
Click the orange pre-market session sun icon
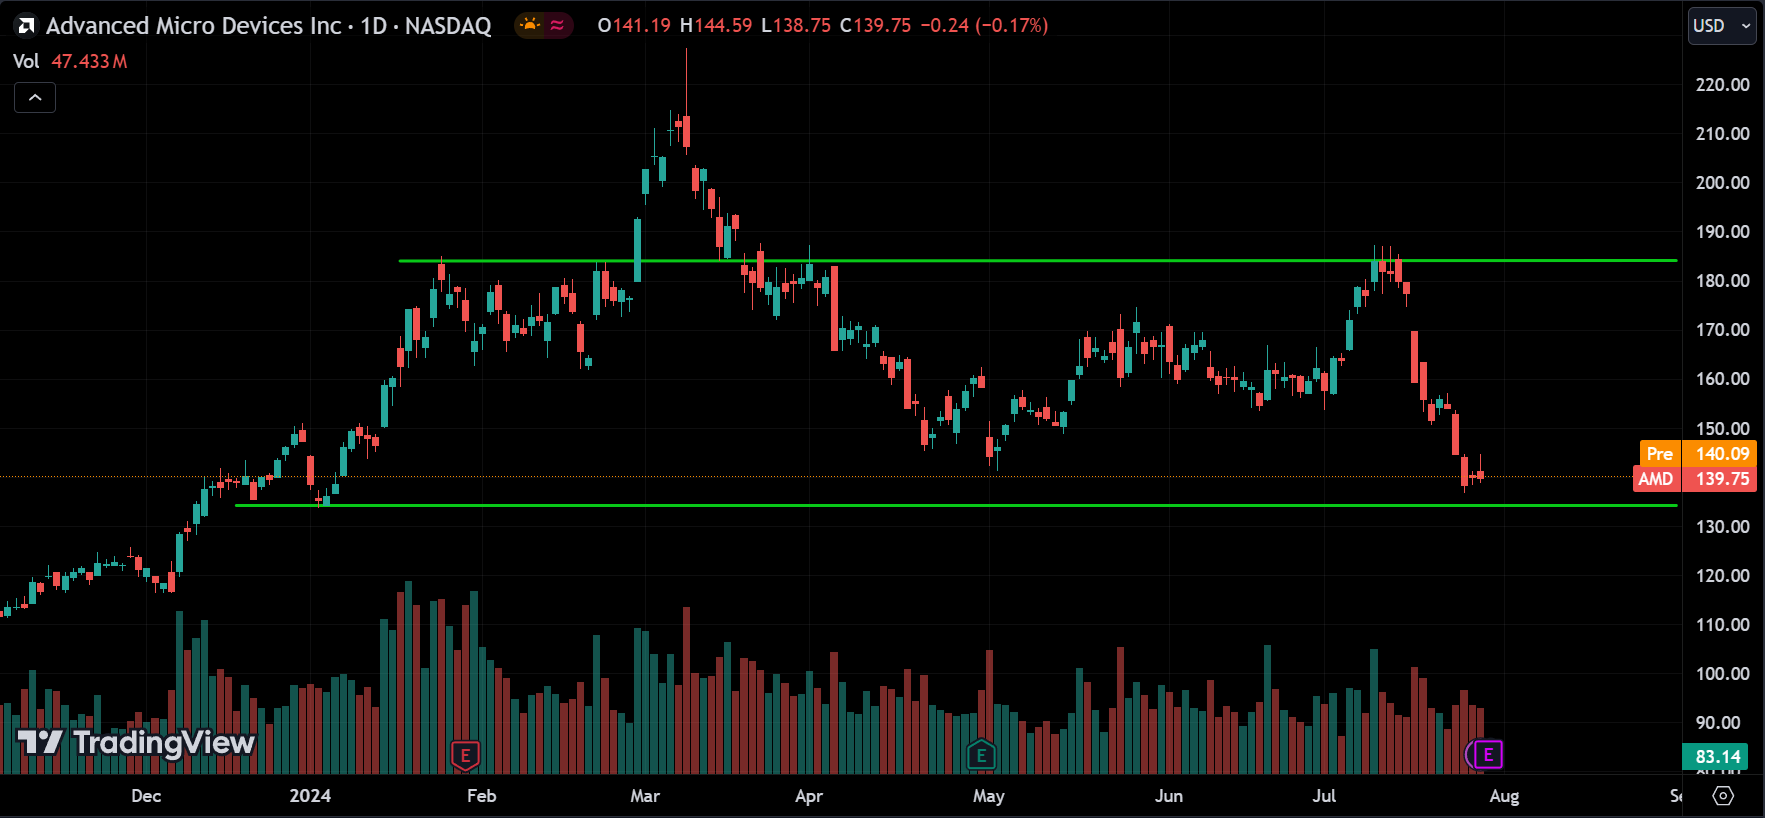coord(530,25)
